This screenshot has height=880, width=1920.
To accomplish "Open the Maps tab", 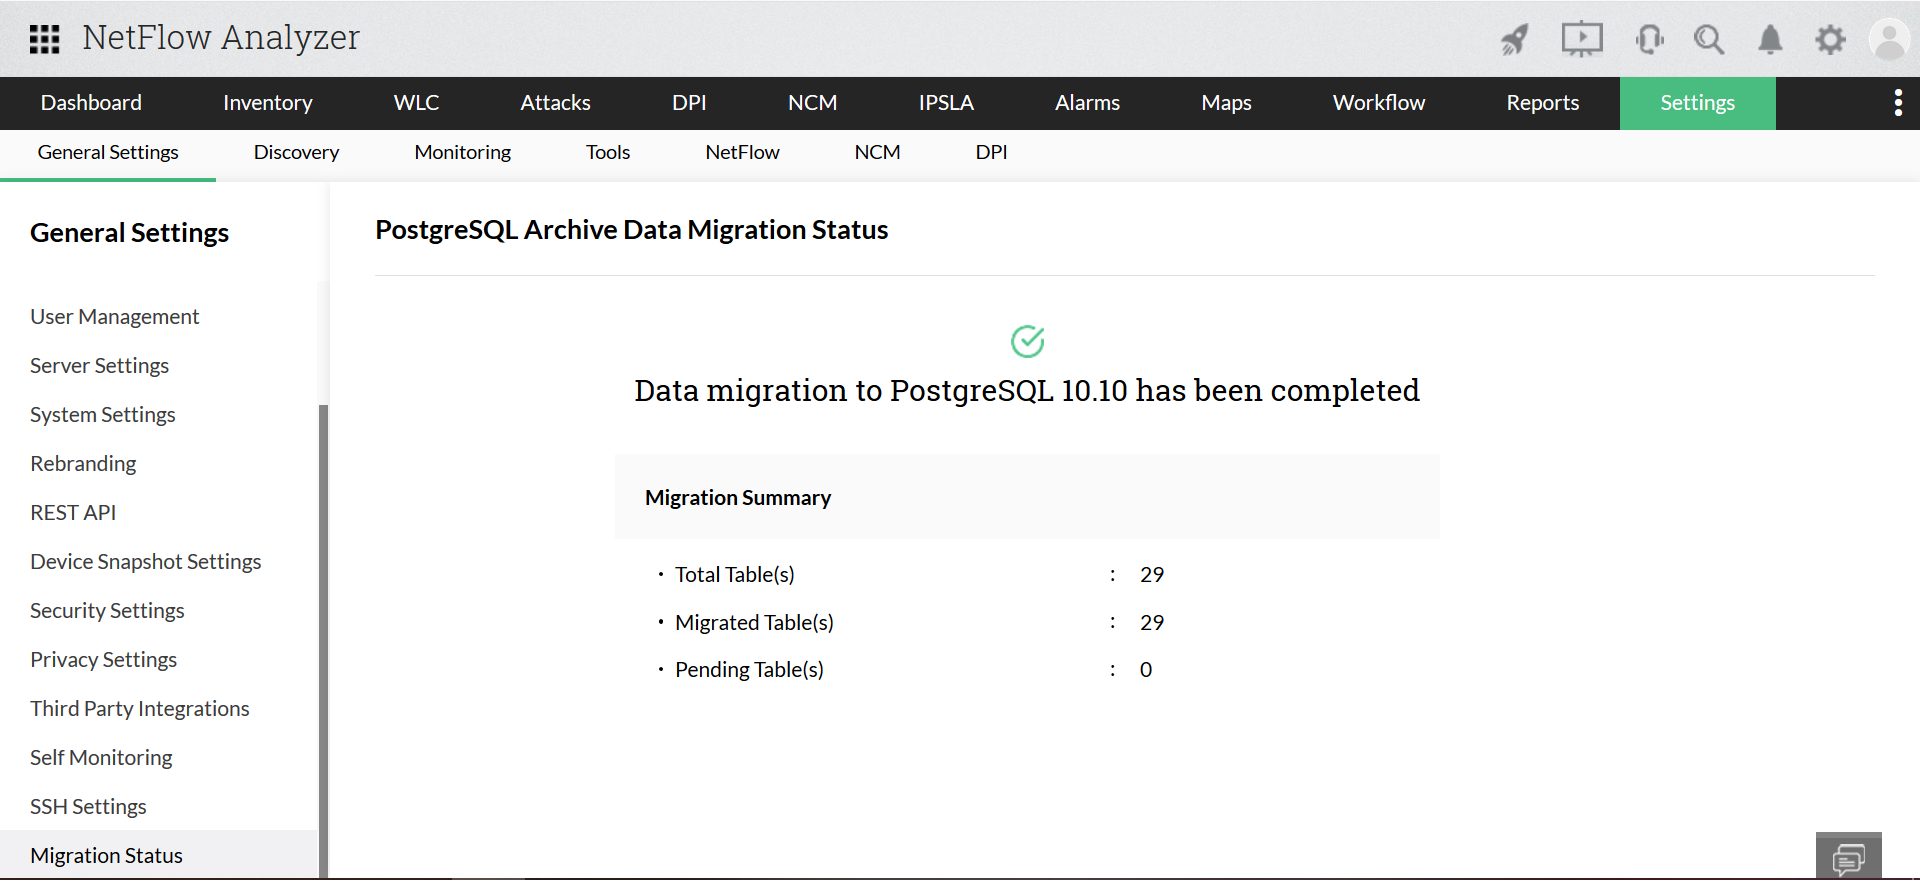I will pos(1226,103).
